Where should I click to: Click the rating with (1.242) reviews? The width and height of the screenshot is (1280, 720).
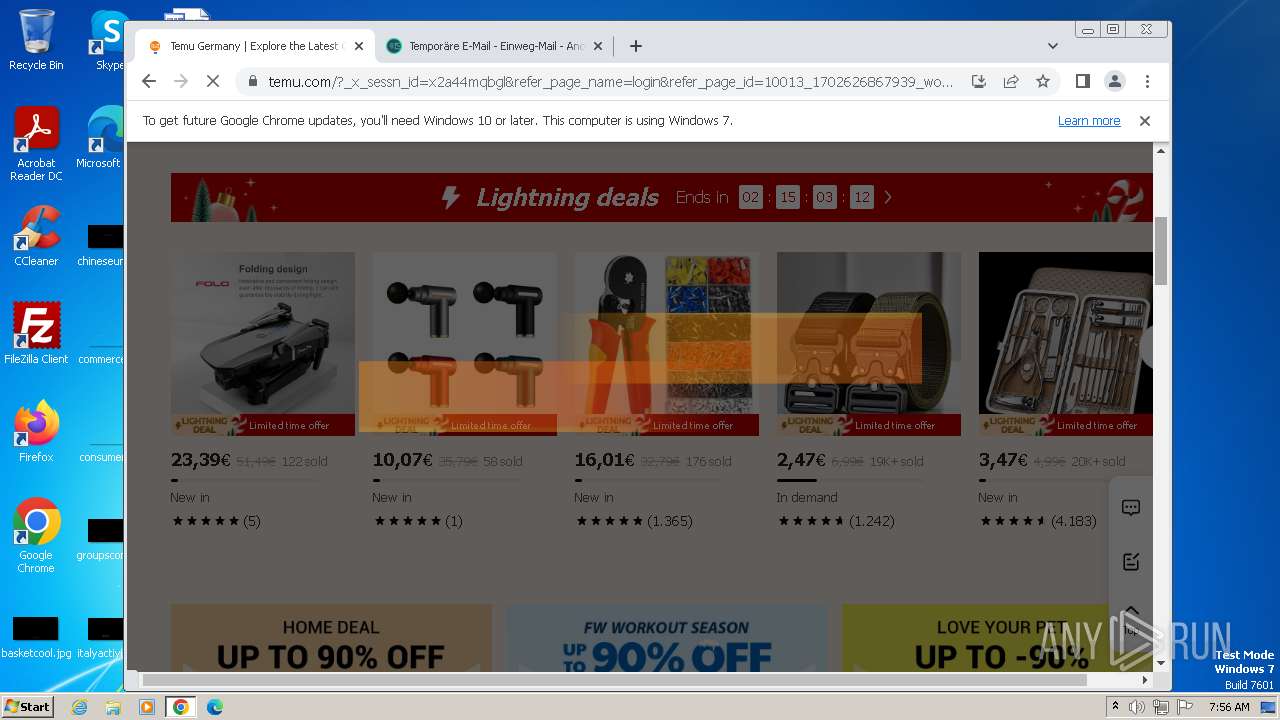click(x=836, y=521)
